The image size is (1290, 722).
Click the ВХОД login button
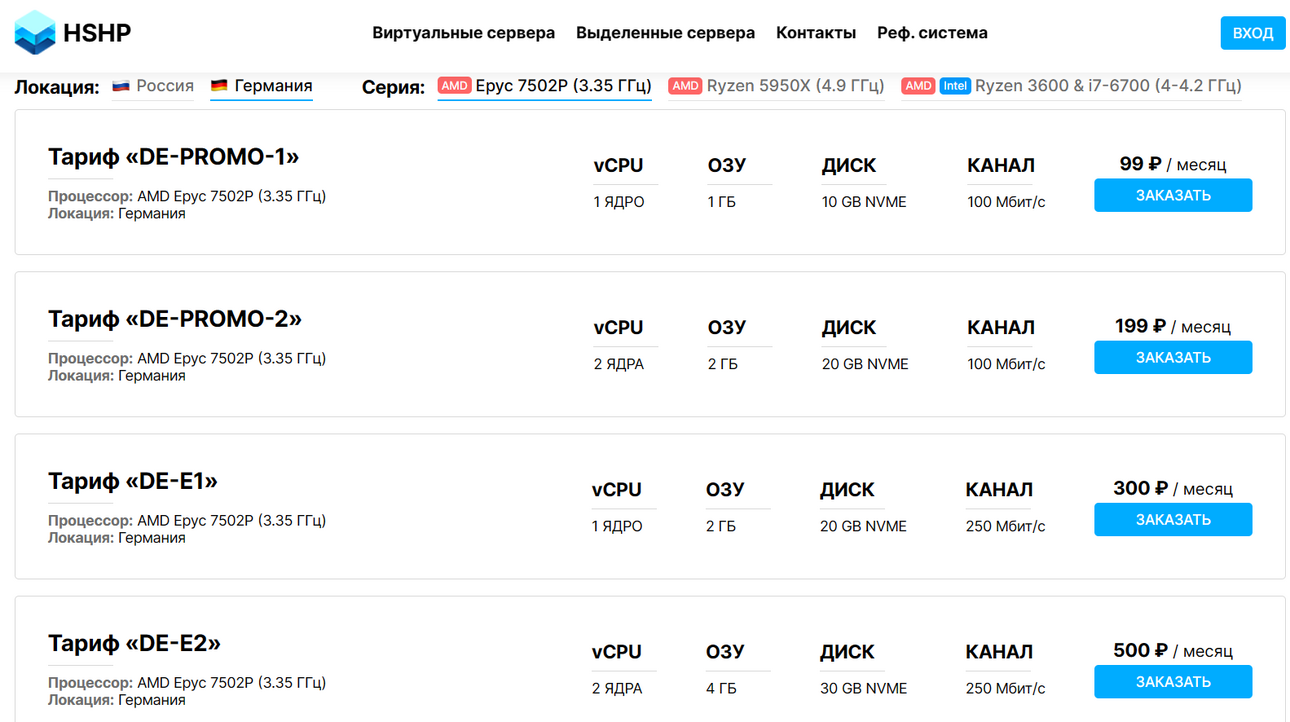point(1253,33)
